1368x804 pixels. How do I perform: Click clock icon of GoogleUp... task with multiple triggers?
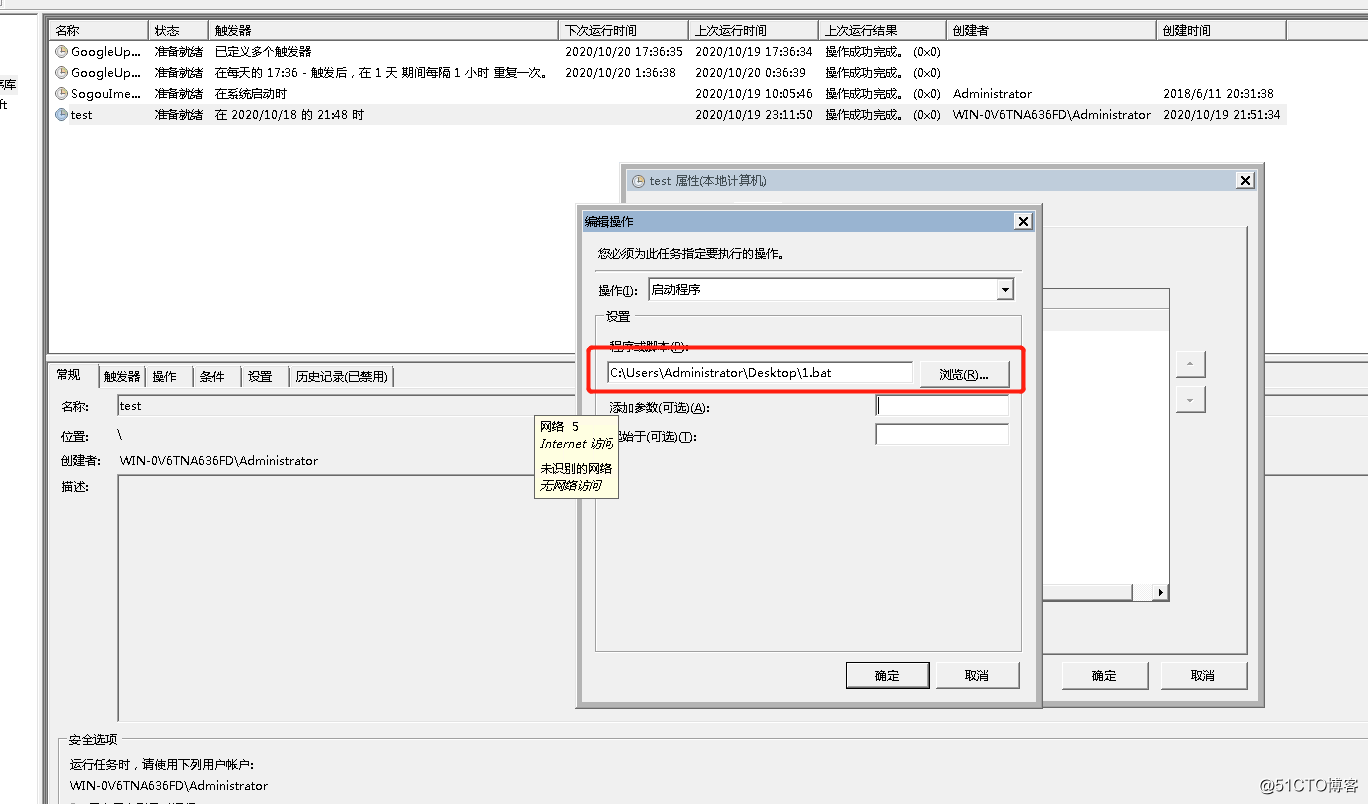(x=62, y=52)
